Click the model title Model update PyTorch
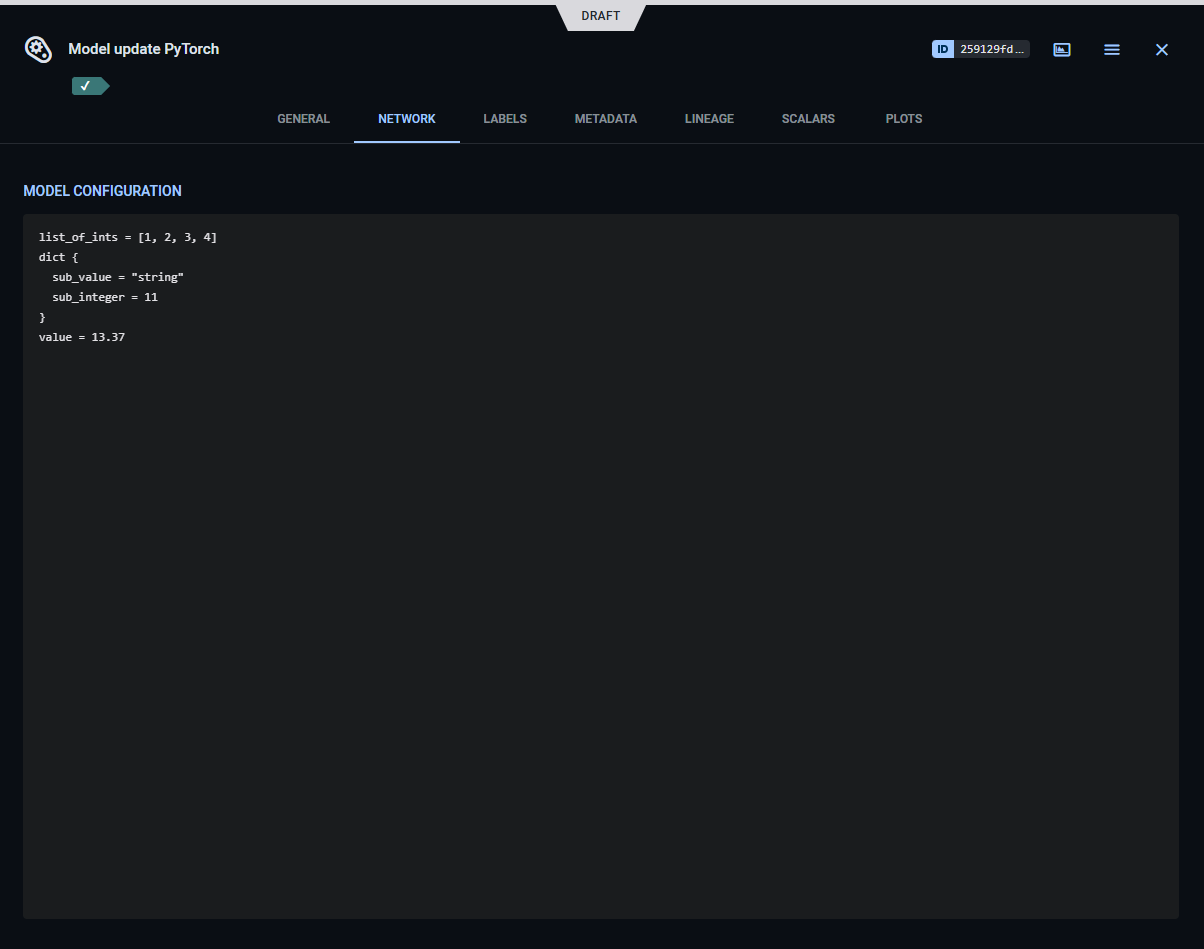 tap(143, 48)
